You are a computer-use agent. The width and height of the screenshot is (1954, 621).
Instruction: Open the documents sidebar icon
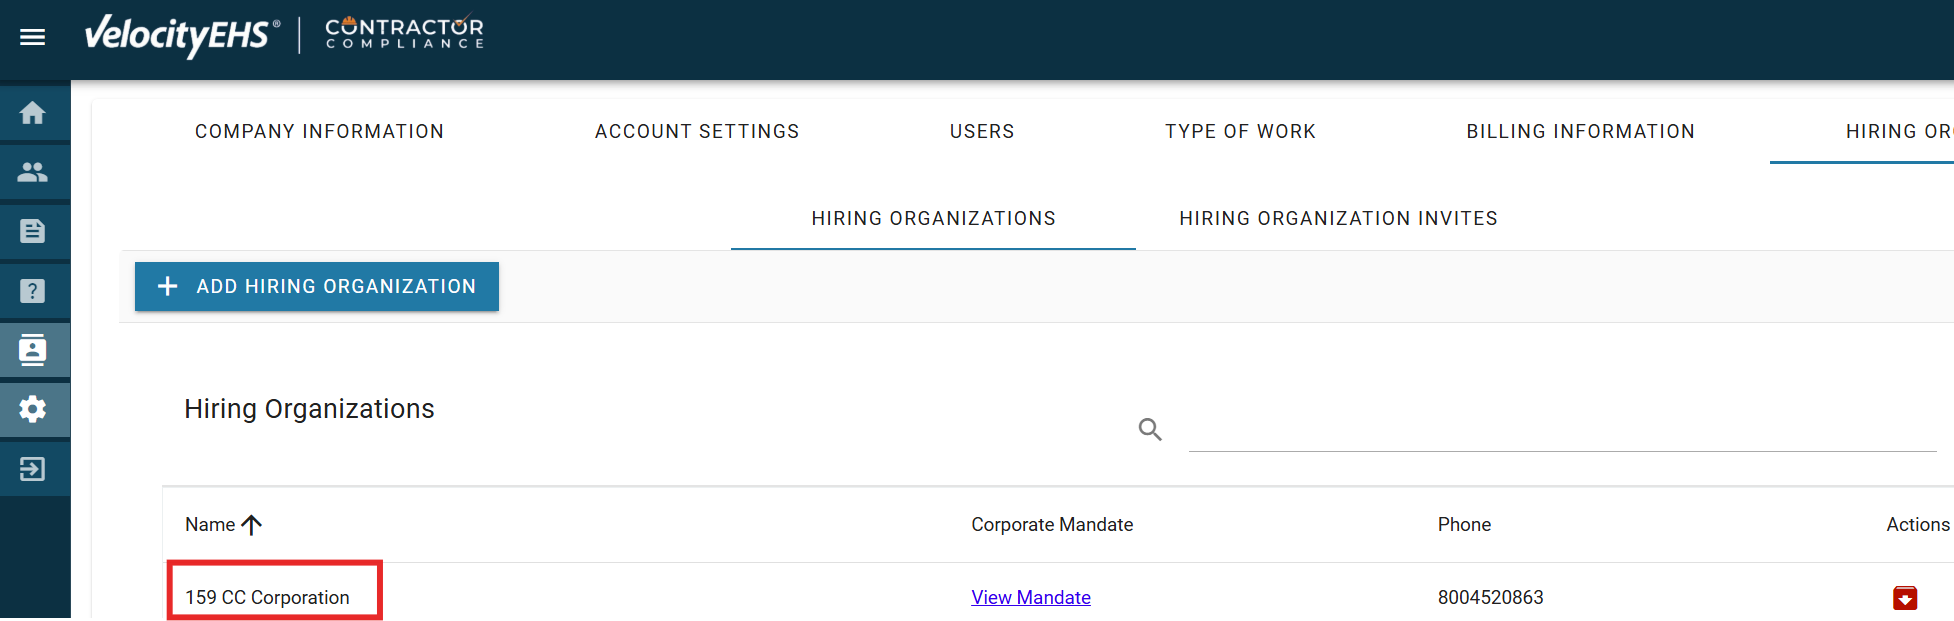[x=33, y=231]
